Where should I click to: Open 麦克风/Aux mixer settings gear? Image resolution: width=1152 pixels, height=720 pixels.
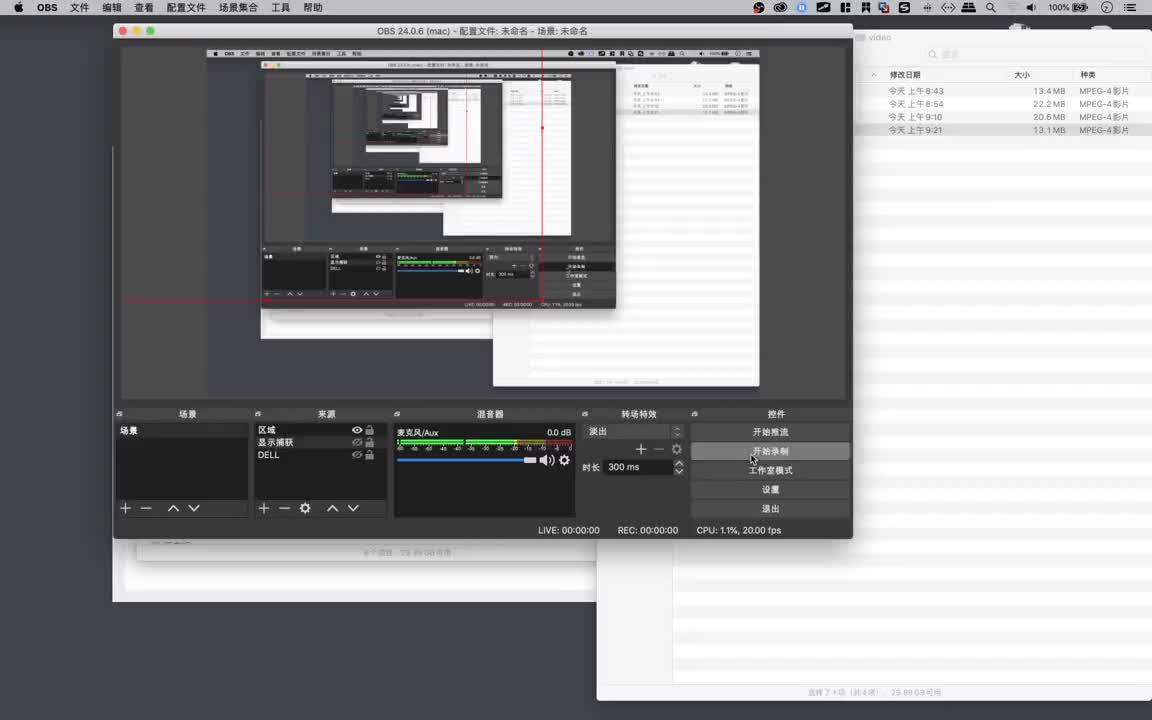(564, 460)
